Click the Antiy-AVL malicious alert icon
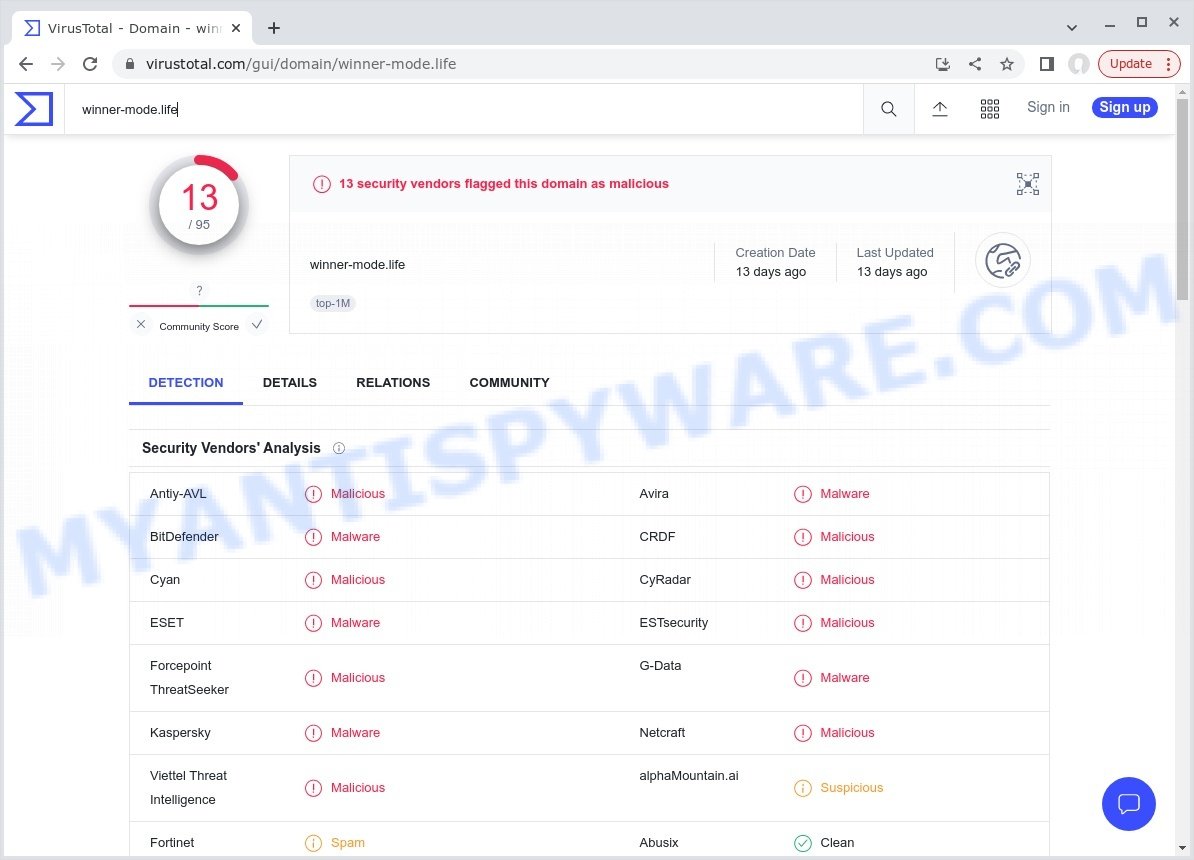The image size is (1194, 860). click(x=313, y=494)
